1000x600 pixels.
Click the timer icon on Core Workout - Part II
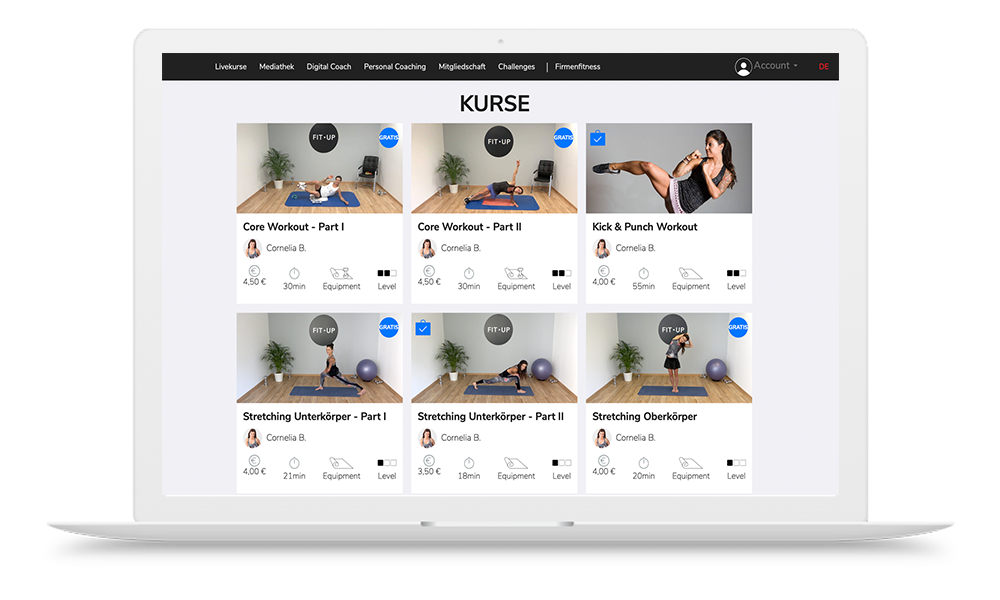469,273
